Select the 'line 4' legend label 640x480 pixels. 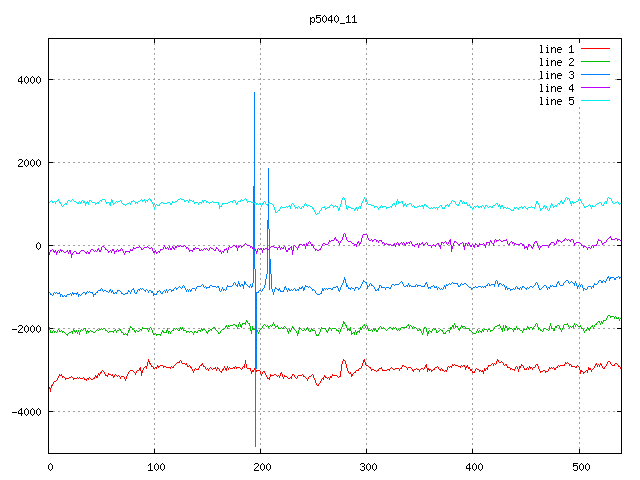pos(556,89)
